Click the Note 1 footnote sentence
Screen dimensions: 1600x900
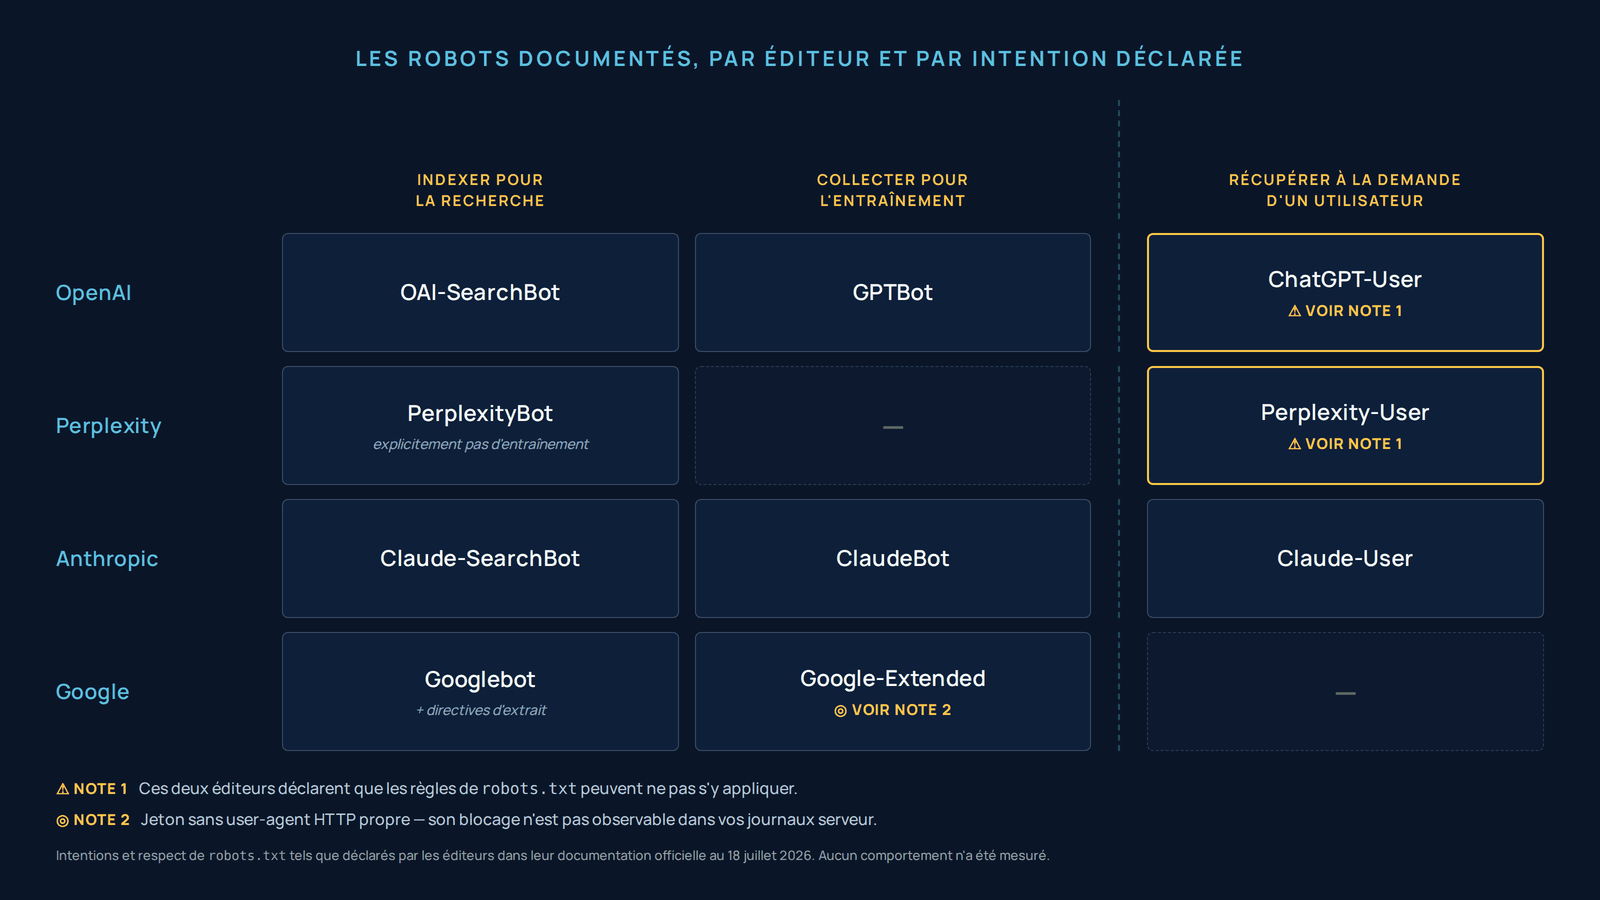[468, 789]
